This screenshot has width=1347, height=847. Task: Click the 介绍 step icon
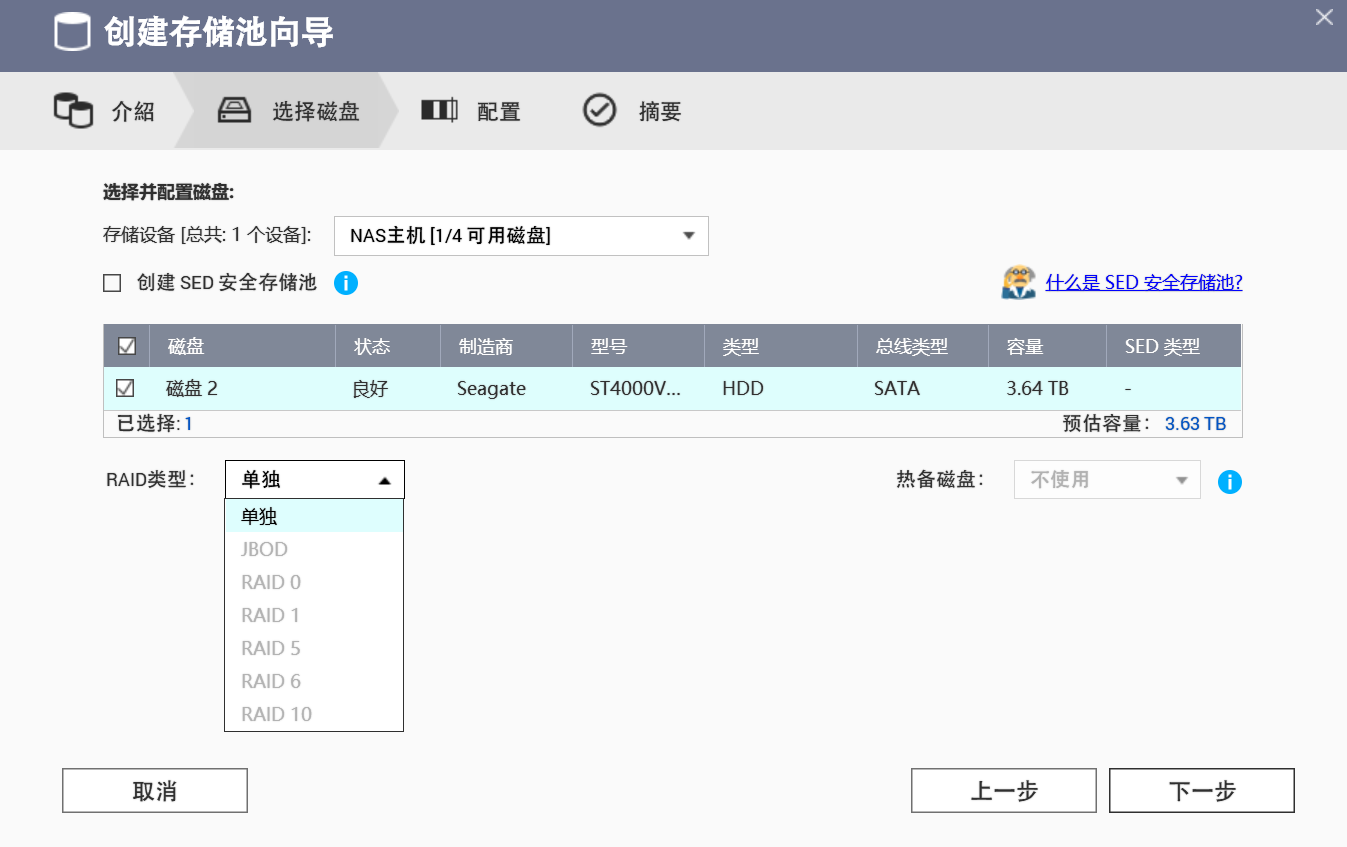(72, 110)
